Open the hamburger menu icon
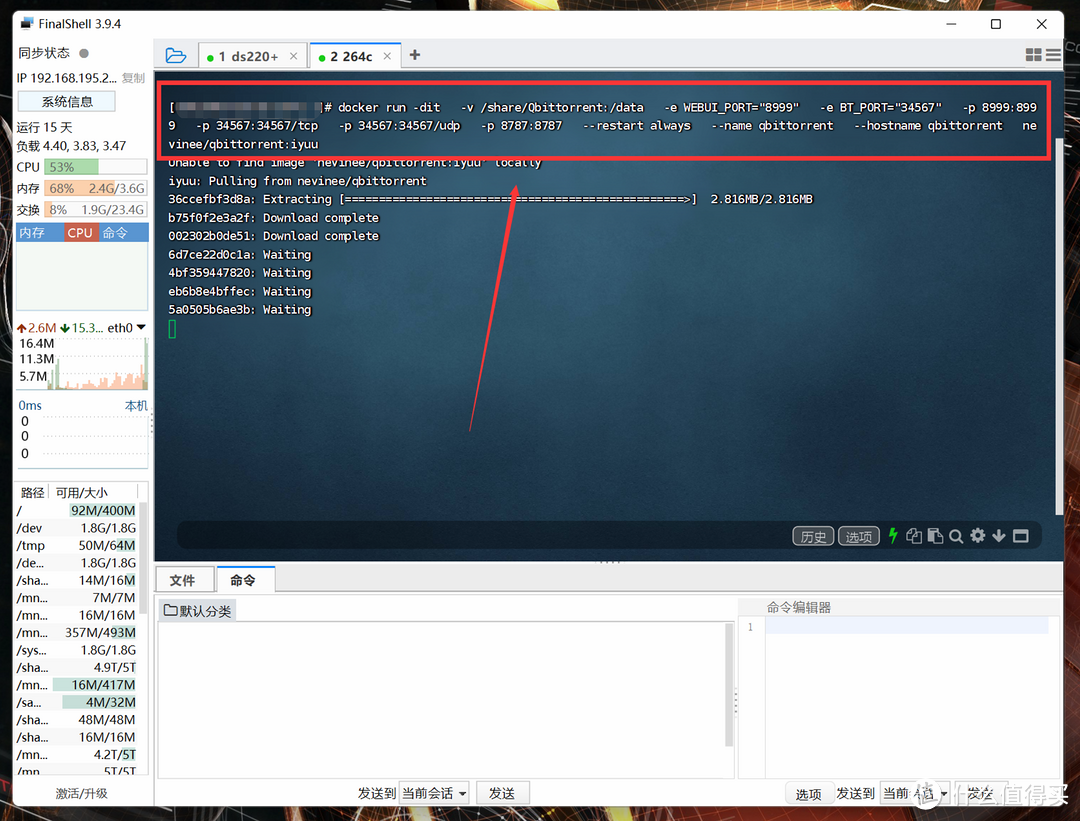This screenshot has height=821, width=1080. click(x=1053, y=55)
